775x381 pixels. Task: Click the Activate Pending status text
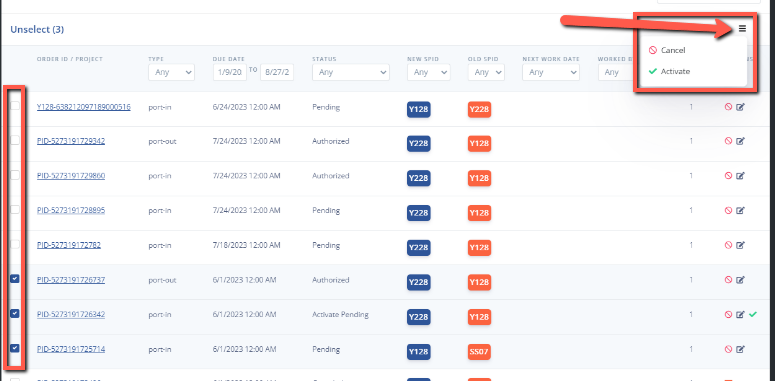[340, 314]
